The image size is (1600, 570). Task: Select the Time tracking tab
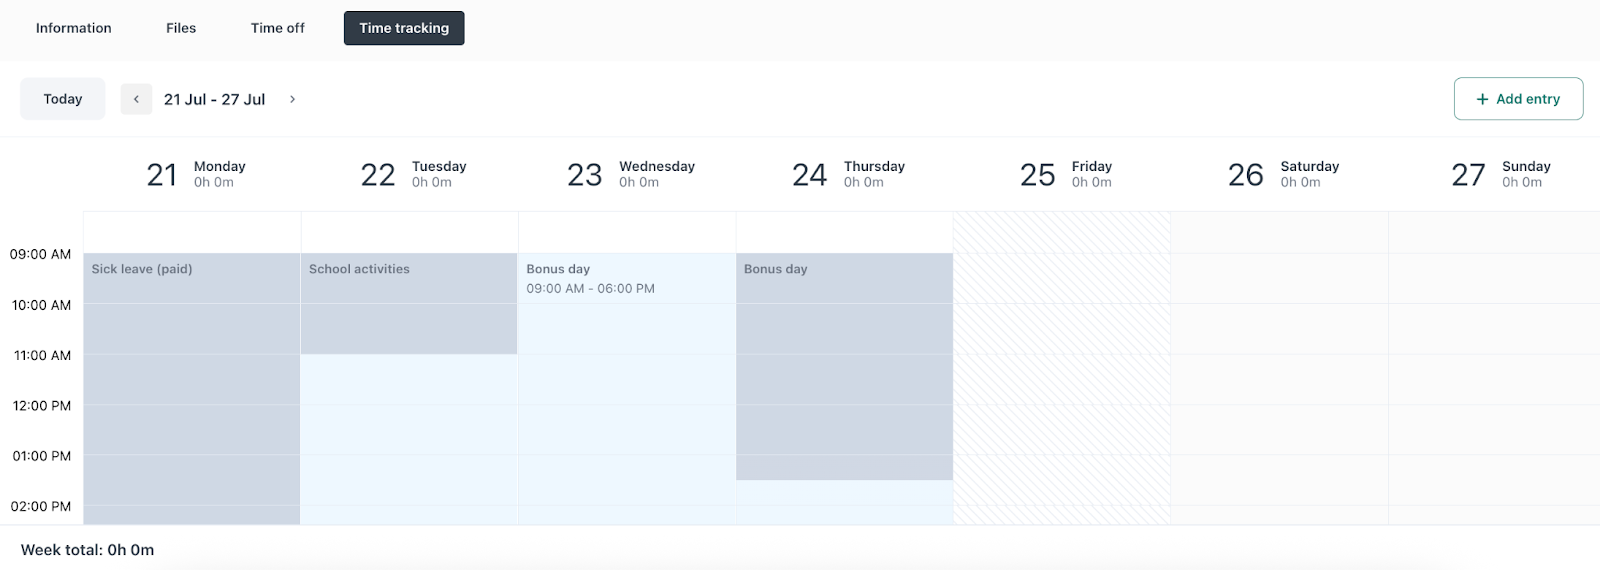click(x=404, y=28)
